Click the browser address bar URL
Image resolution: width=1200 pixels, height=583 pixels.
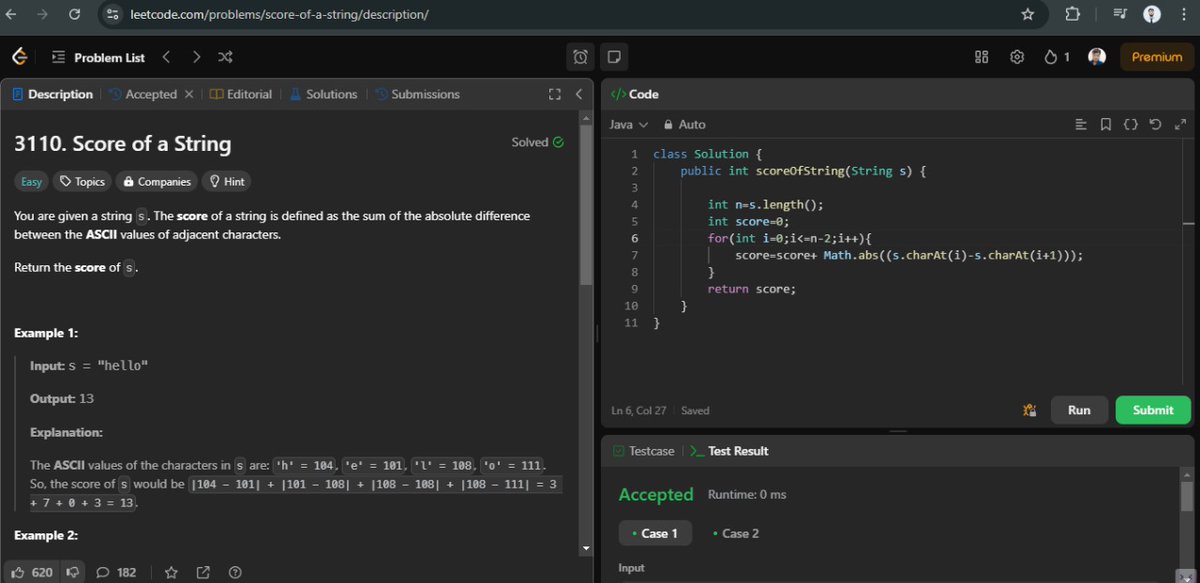click(x=281, y=14)
